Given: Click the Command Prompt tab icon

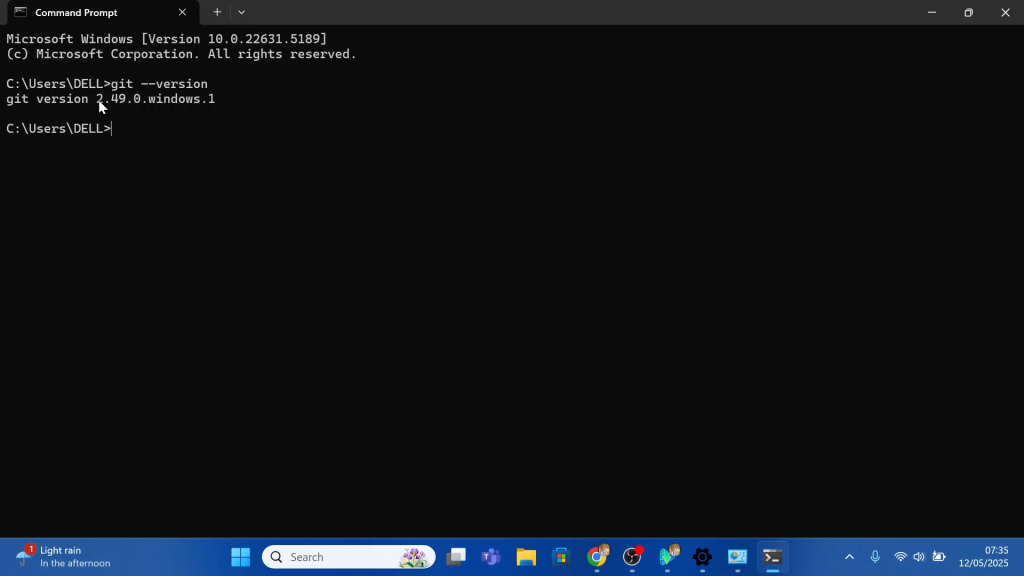Looking at the screenshot, I should pos(21,12).
